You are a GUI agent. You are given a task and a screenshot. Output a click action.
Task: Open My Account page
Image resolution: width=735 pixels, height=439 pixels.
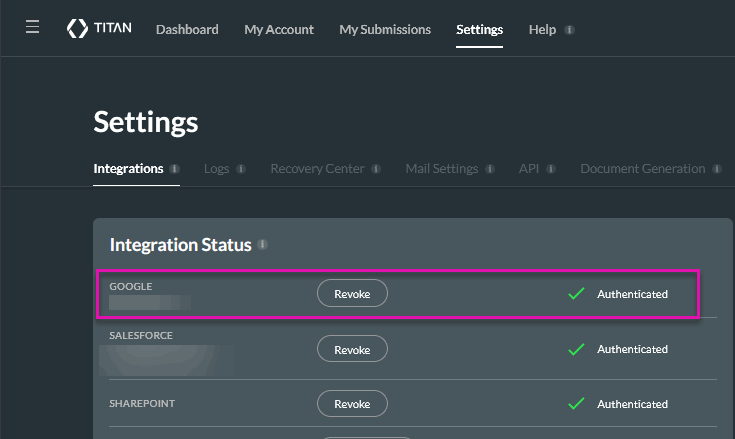[279, 30]
